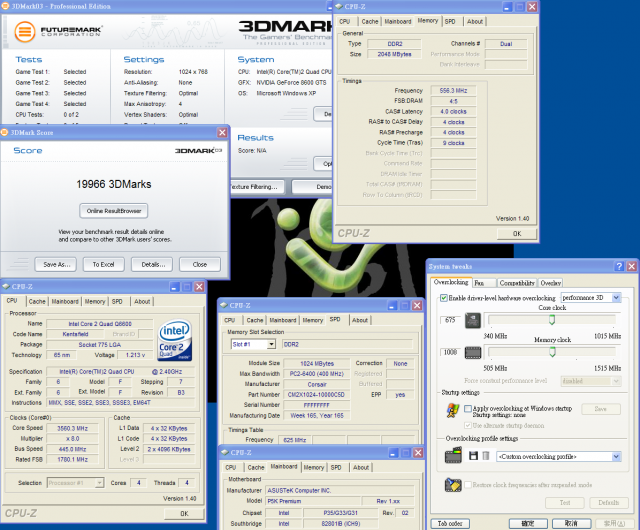Click Close button in 3DMark Score
The height and width of the screenshot is (530, 640).
[200, 265]
